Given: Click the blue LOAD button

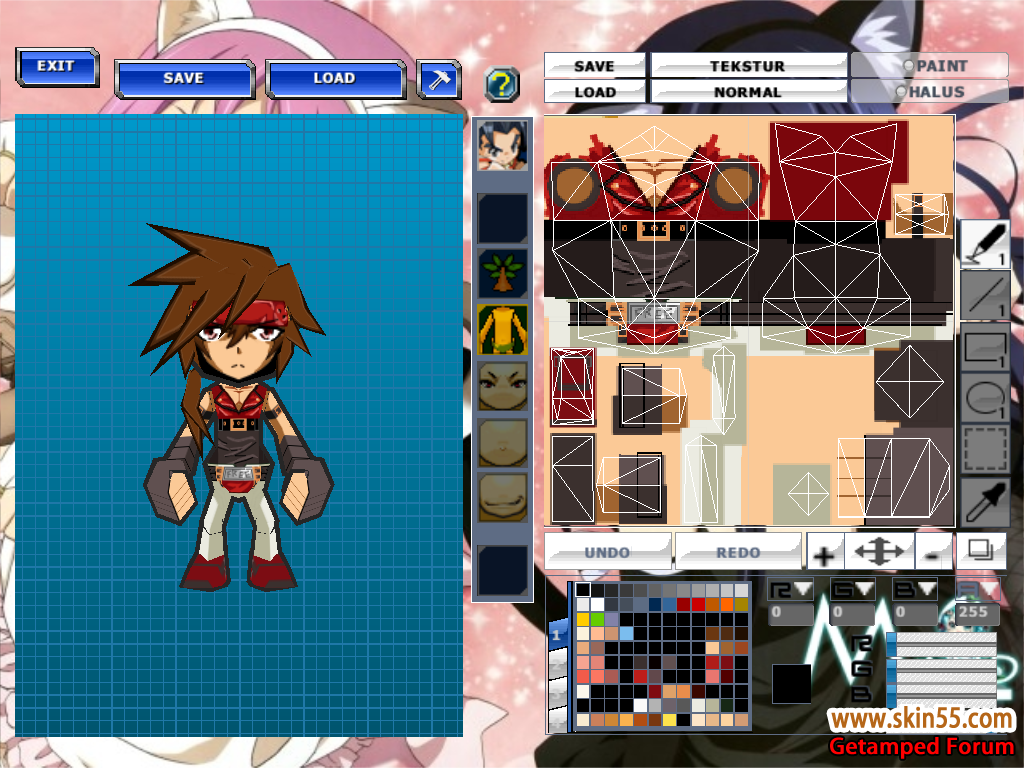Looking at the screenshot, I should coord(336,79).
